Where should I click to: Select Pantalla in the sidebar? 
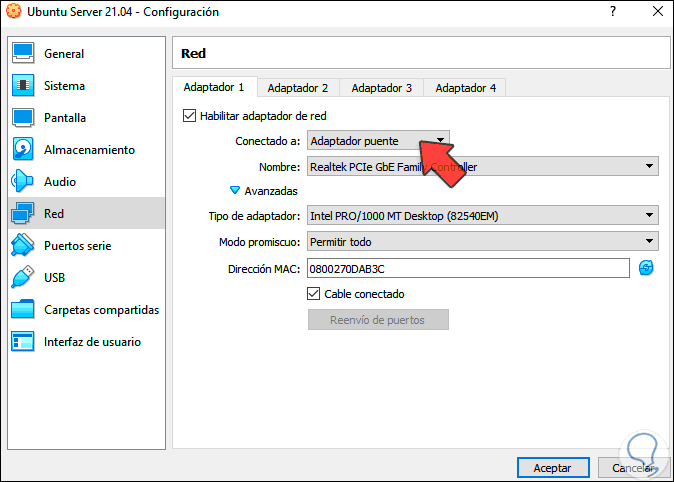point(86,117)
